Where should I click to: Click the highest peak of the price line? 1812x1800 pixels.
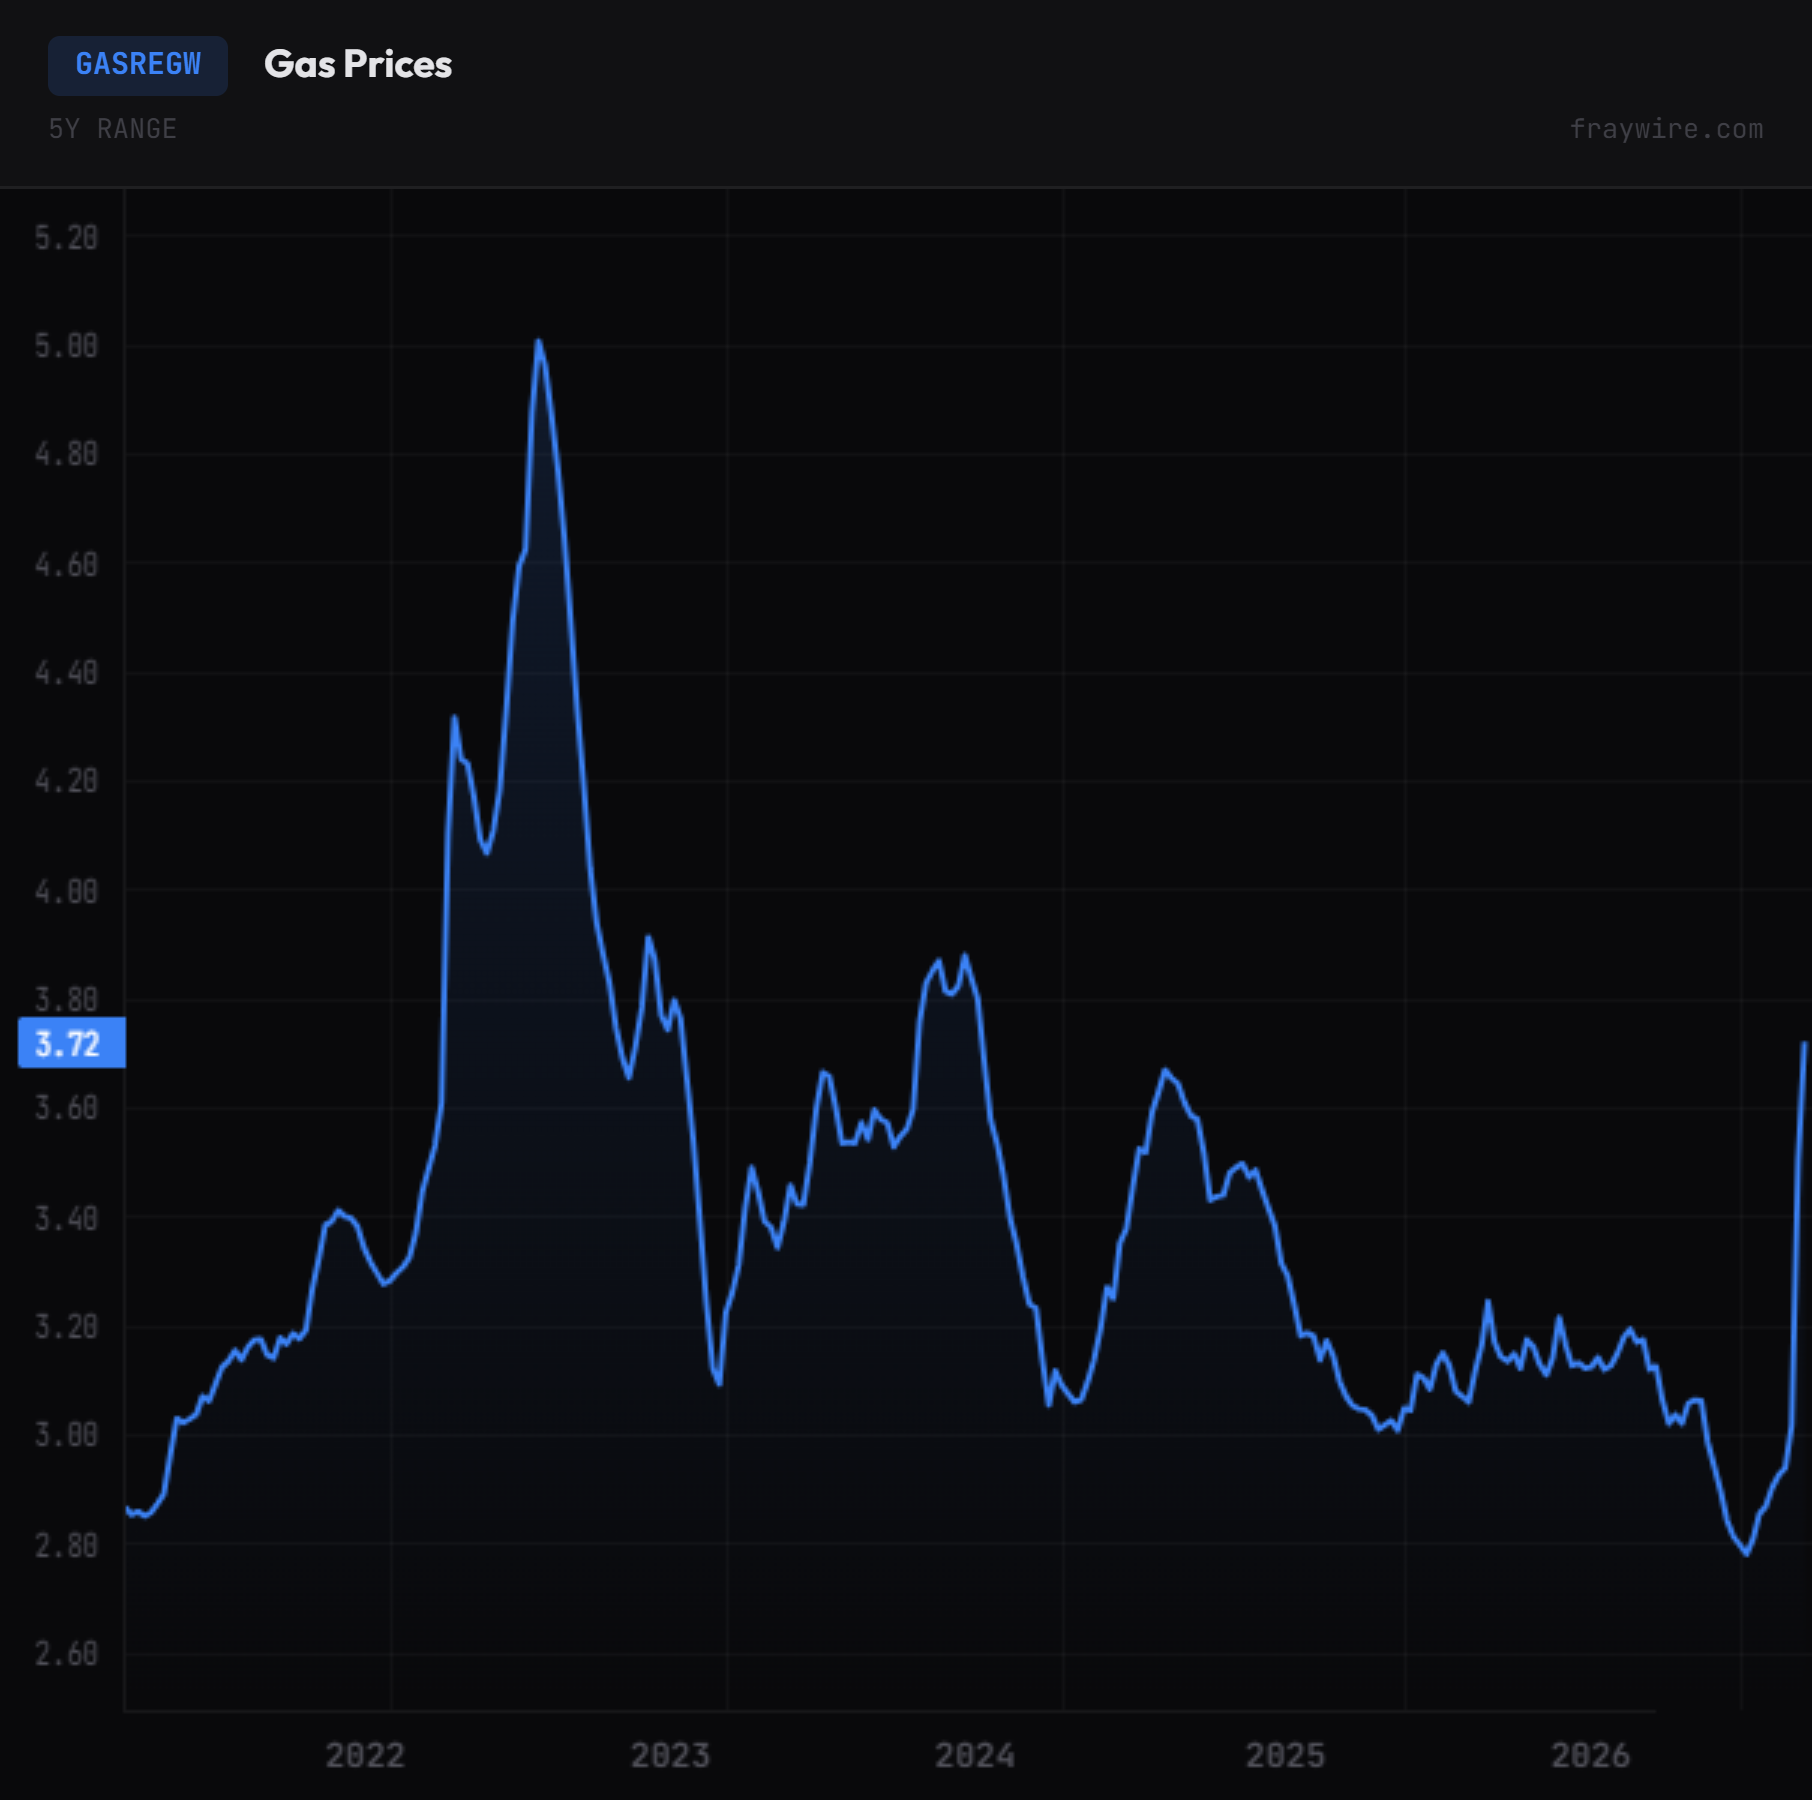(x=538, y=342)
